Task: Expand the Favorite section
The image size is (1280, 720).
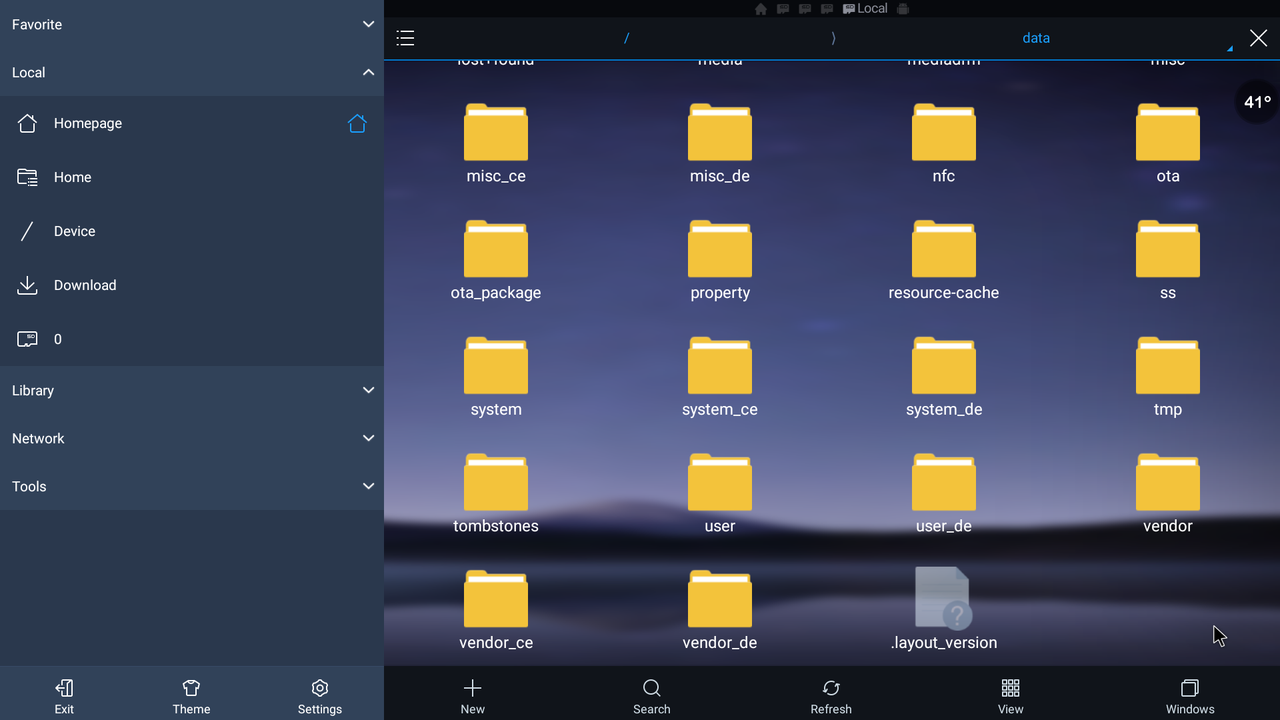Action: pyautogui.click(x=192, y=24)
